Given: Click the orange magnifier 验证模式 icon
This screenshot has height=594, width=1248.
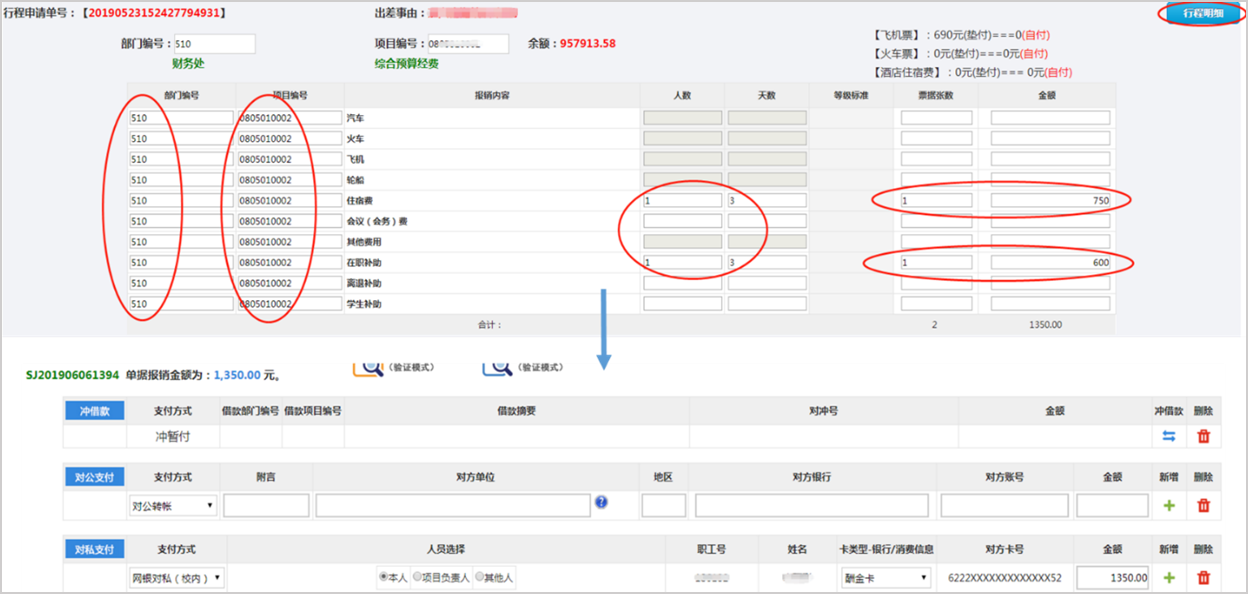Looking at the screenshot, I should pyautogui.click(x=369, y=366).
